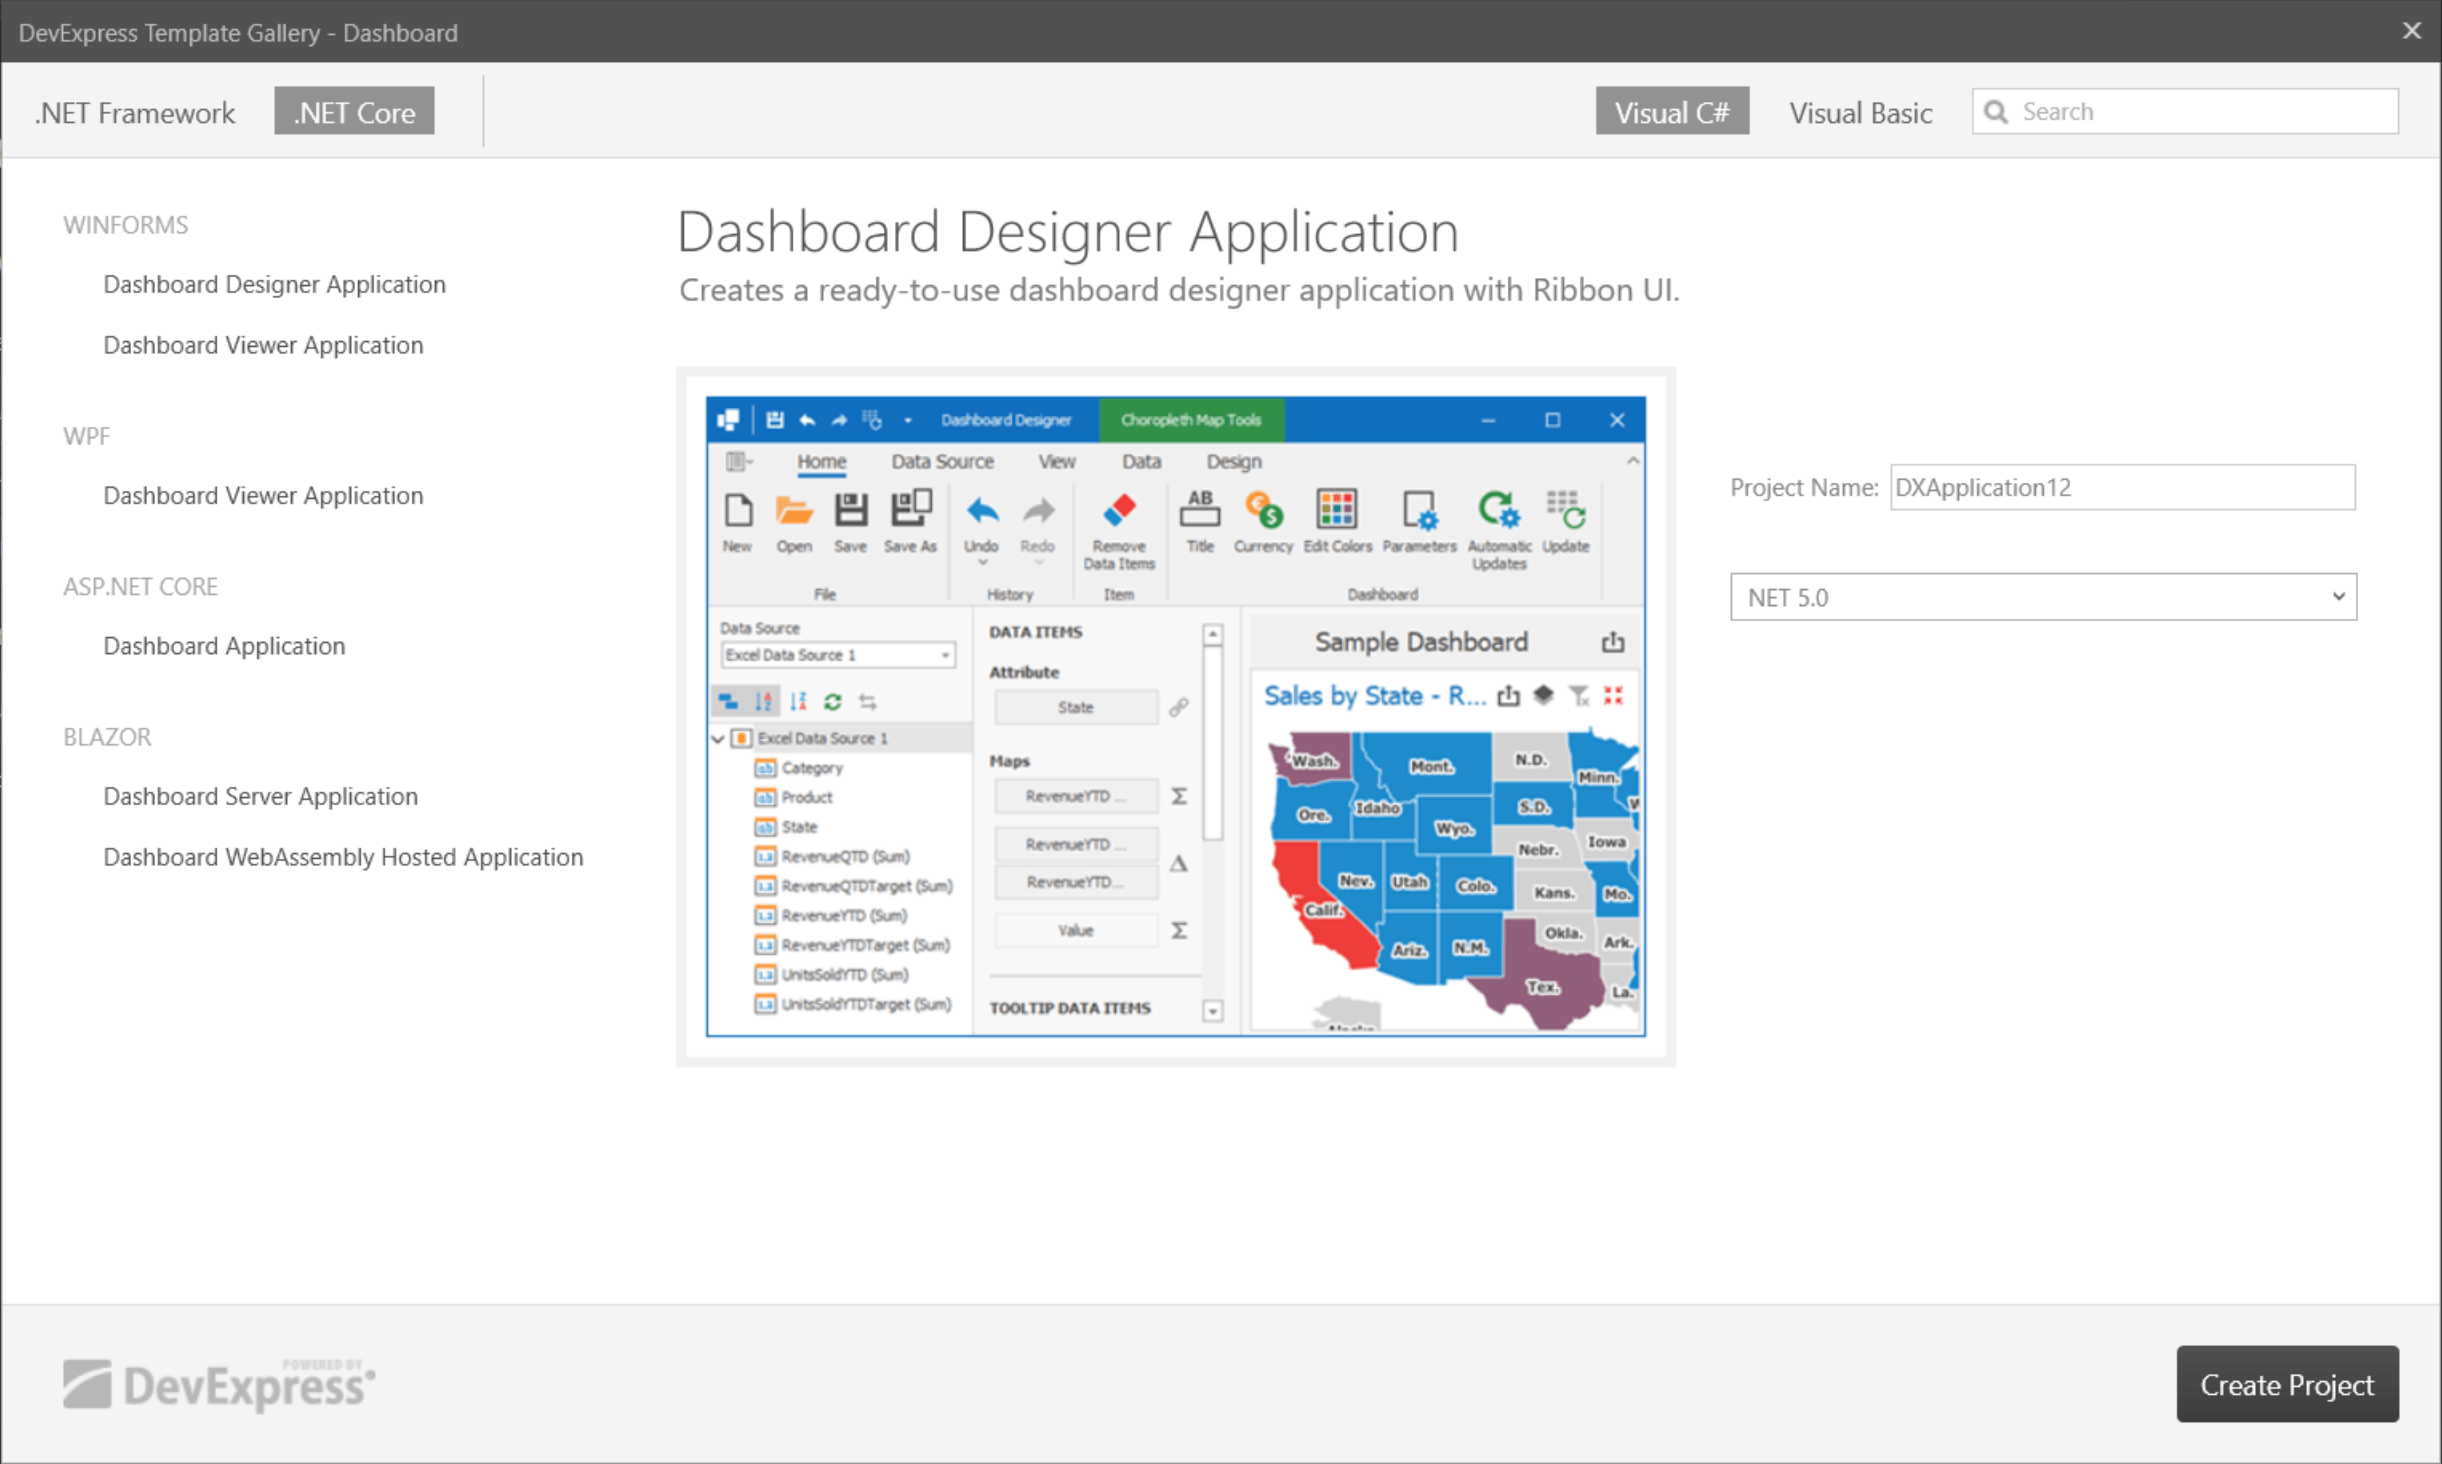Image resolution: width=2442 pixels, height=1464 pixels.
Task: Select Dashboard Server Application under Blazor
Action: (260, 796)
